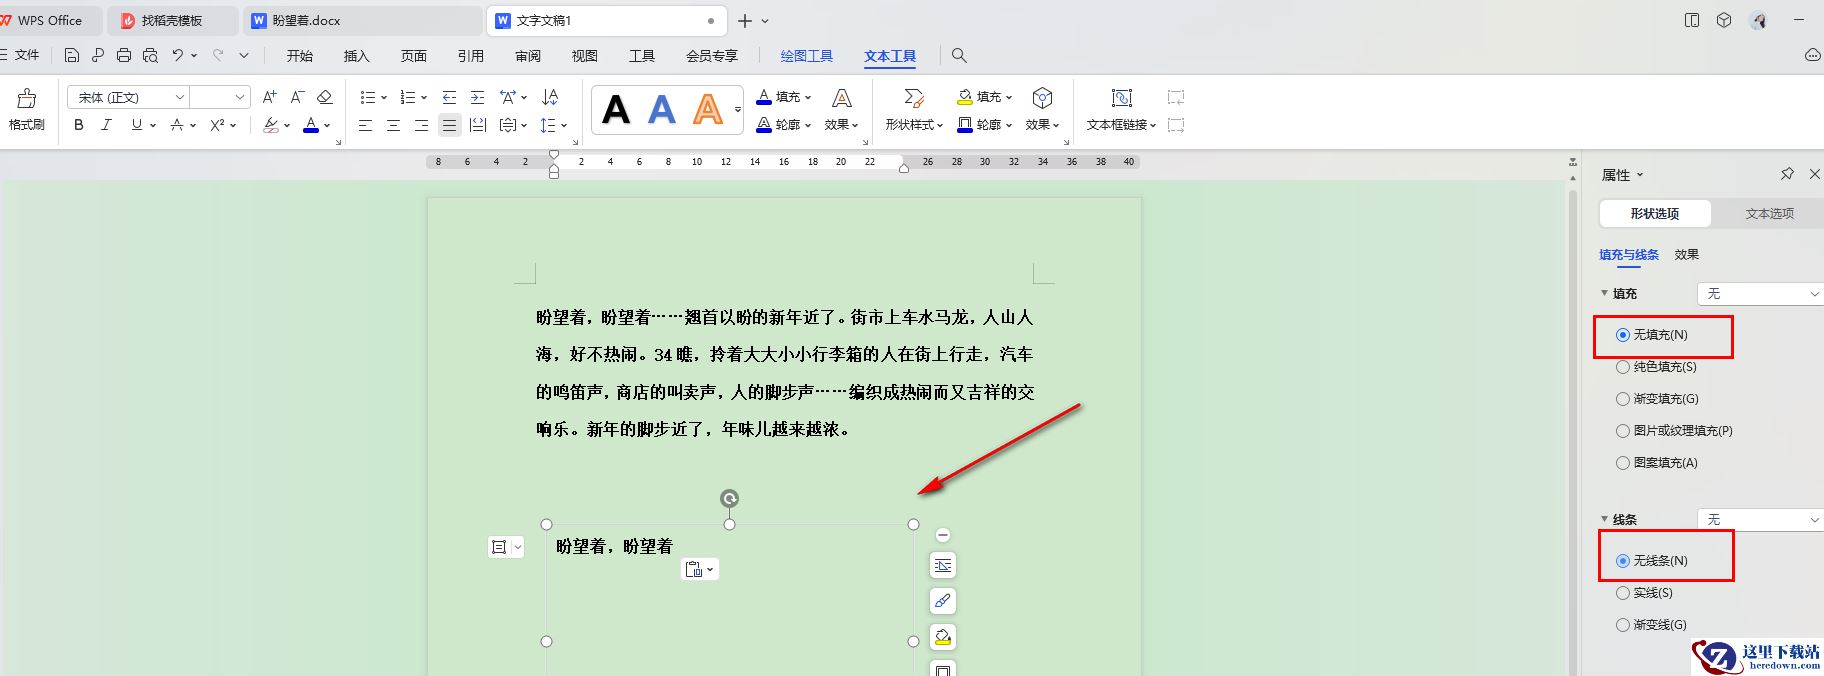Apply blue A text style preset
Image resolution: width=1824 pixels, height=676 pixels.
pyautogui.click(x=662, y=109)
